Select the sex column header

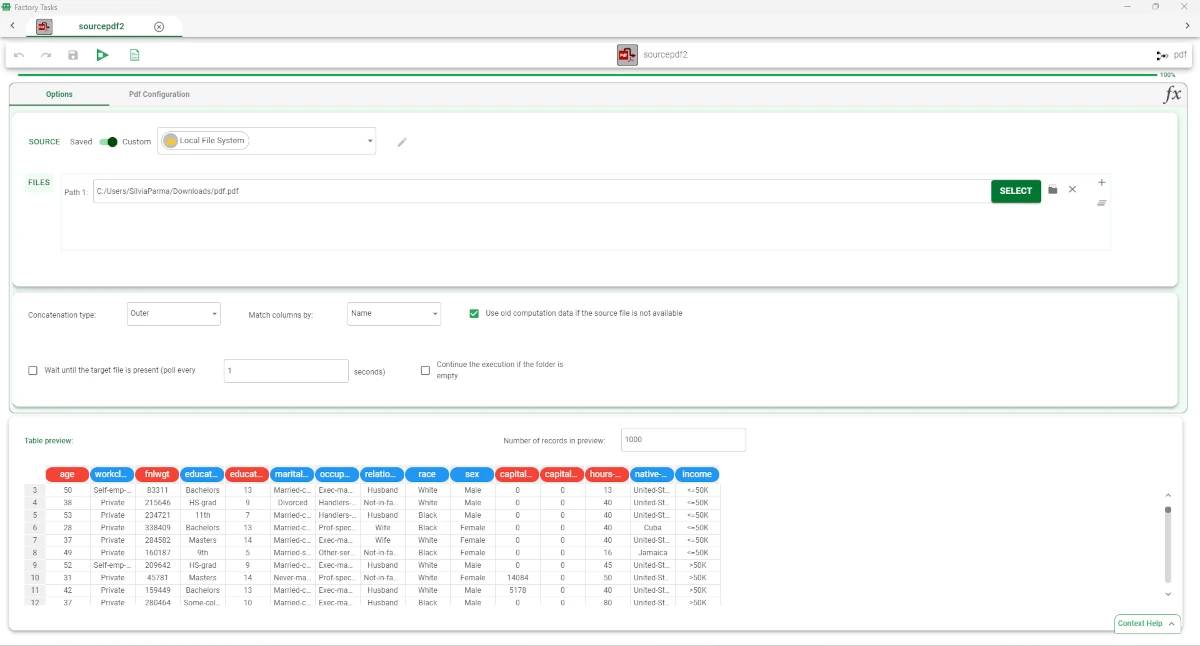472,474
